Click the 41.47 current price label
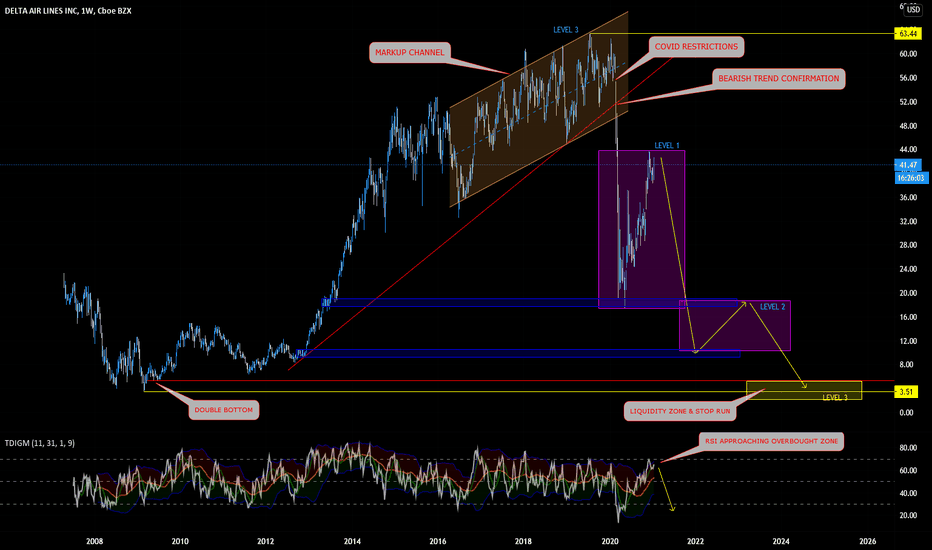The height and width of the screenshot is (550, 932). 908,165
